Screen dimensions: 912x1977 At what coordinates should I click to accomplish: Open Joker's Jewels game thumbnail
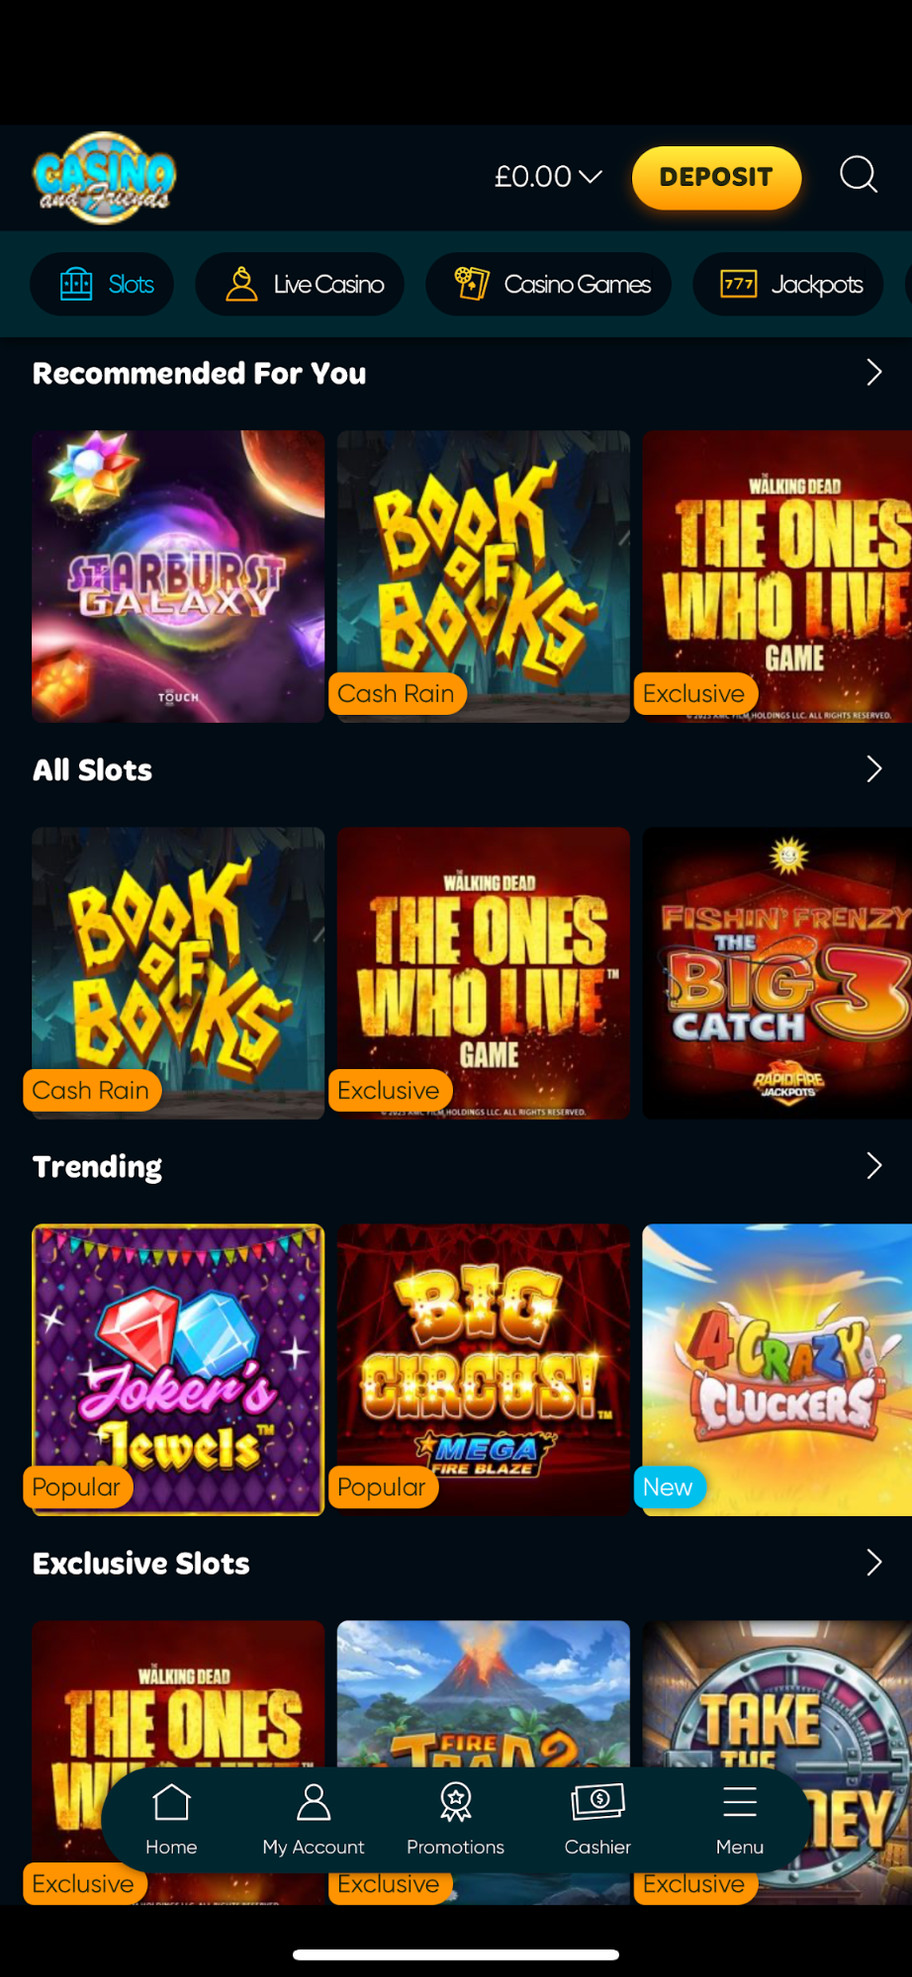[178, 1369]
